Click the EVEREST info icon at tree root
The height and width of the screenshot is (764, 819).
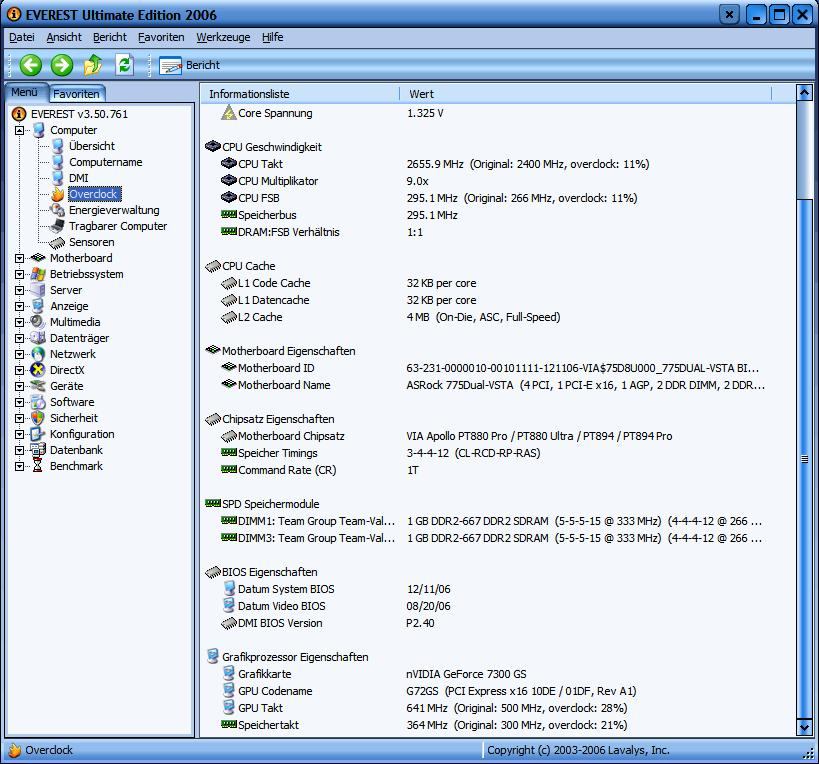tap(19, 114)
